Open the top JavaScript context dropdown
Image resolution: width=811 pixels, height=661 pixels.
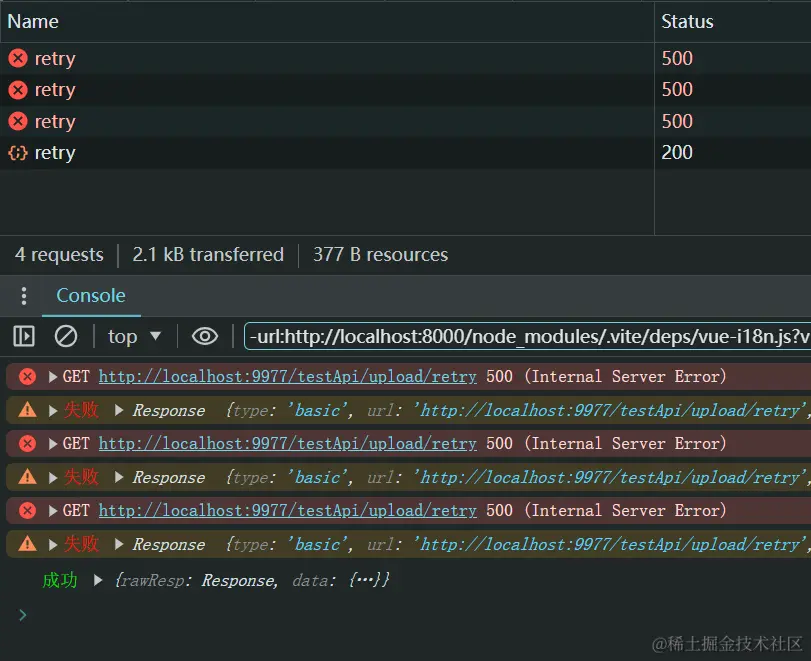click(x=134, y=336)
